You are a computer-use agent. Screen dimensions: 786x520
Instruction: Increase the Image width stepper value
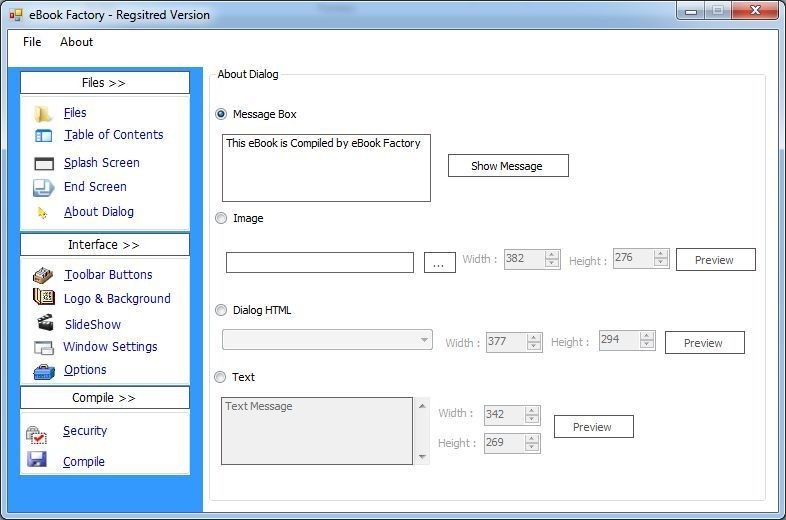point(552,255)
